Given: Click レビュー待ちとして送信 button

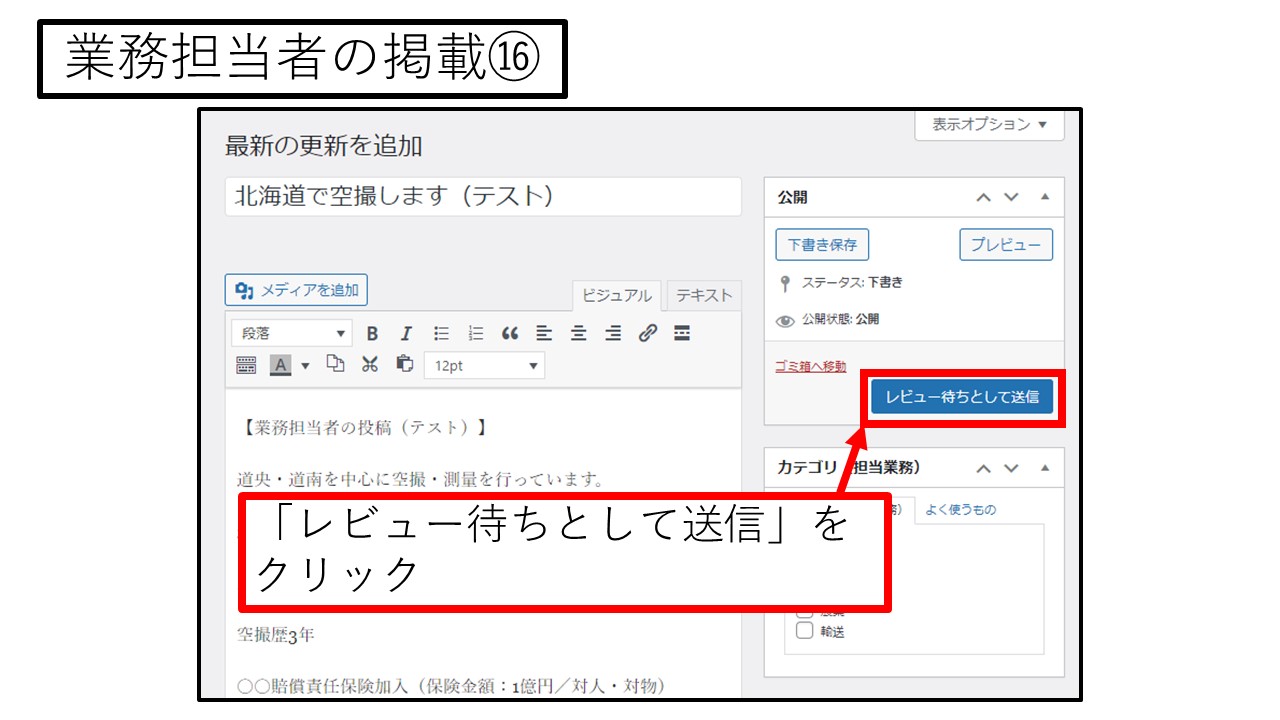Looking at the screenshot, I should 962,396.
